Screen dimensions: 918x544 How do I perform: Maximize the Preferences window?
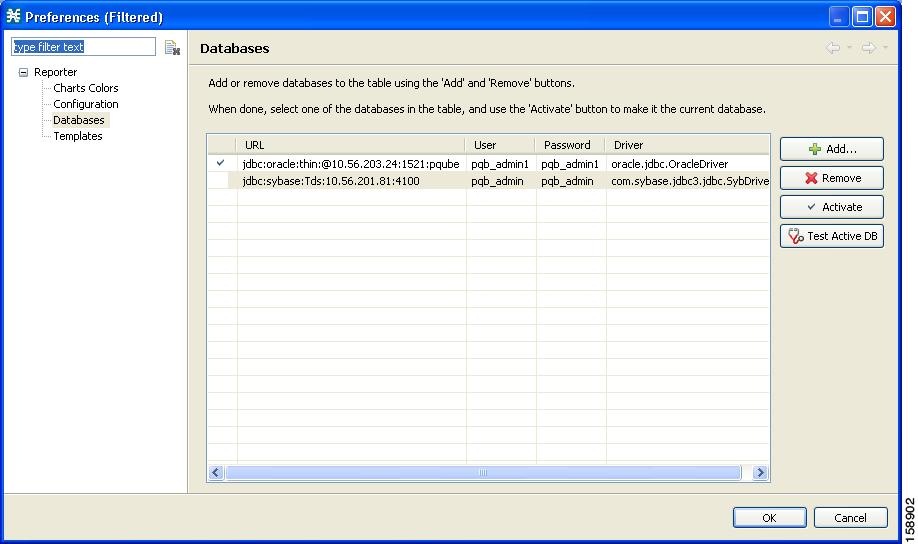click(862, 16)
